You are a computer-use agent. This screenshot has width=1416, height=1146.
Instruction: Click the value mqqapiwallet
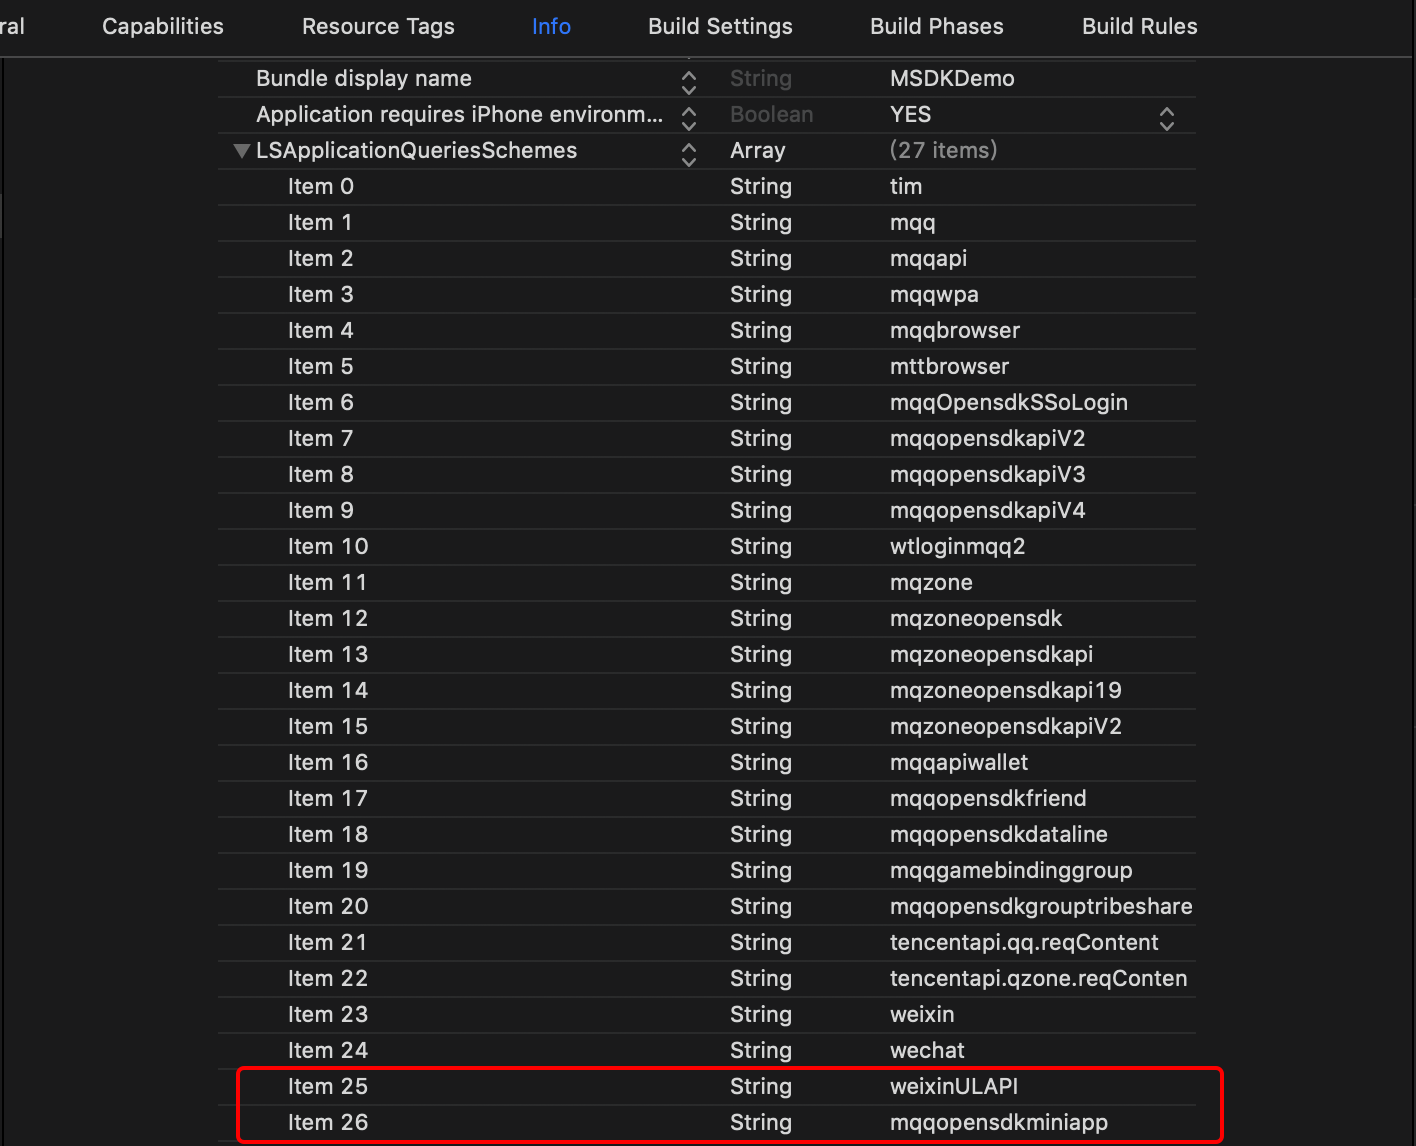point(959,763)
